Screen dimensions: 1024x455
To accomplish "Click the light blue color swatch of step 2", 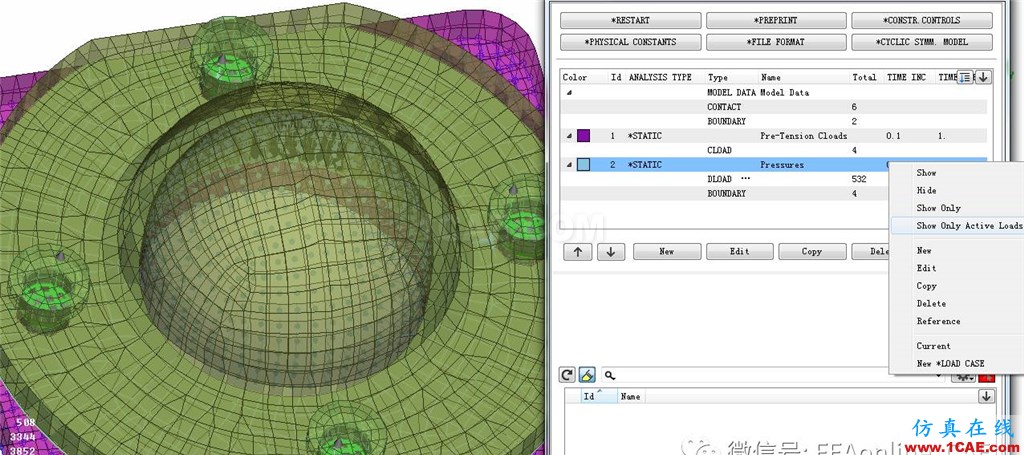I will pyautogui.click(x=583, y=165).
